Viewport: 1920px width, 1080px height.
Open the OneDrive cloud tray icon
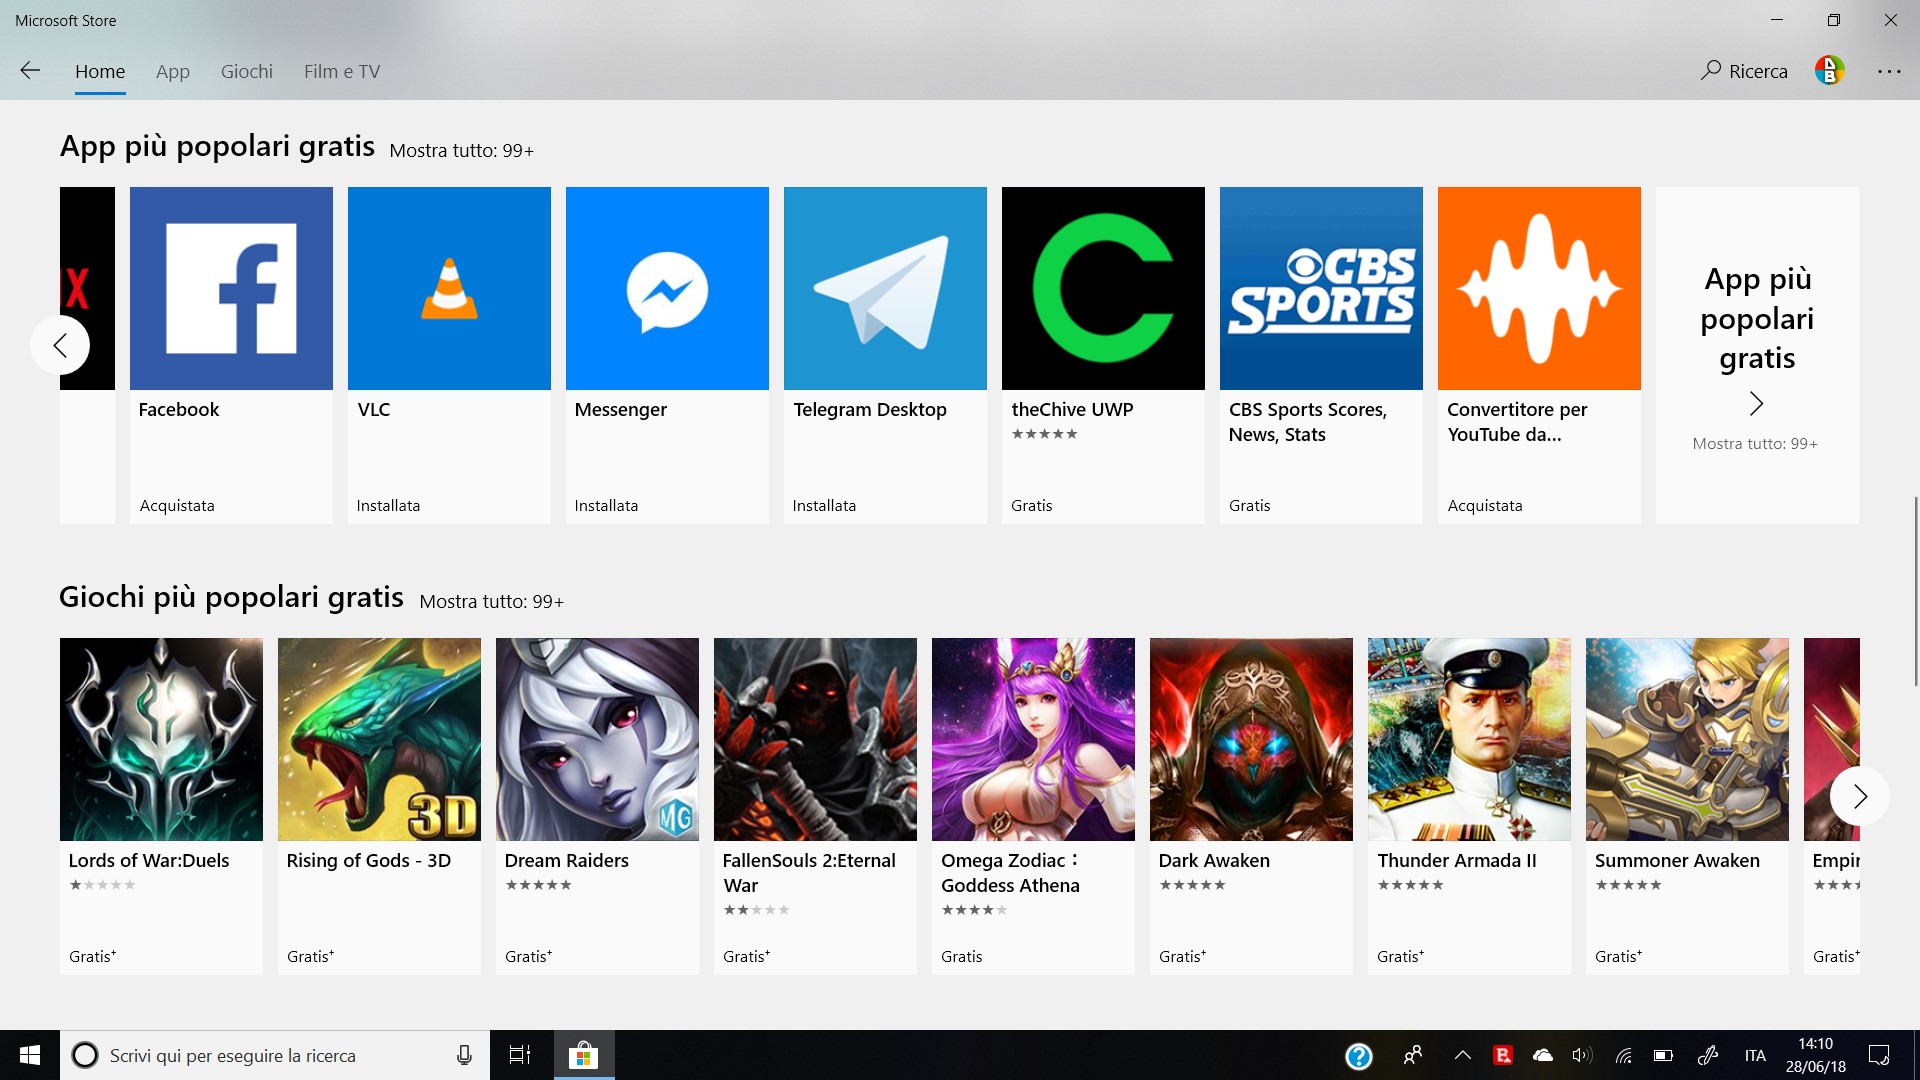point(1543,1055)
